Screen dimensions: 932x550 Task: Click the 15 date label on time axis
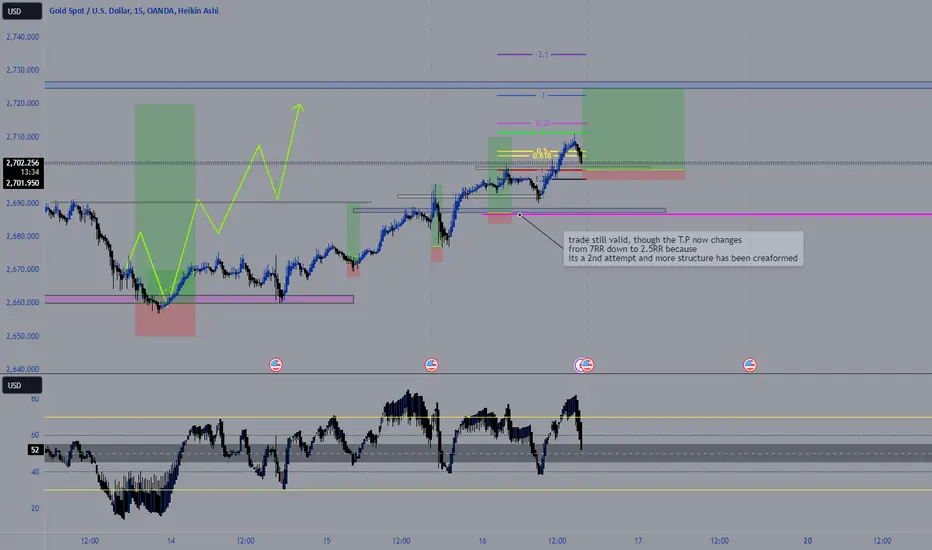coord(327,540)
